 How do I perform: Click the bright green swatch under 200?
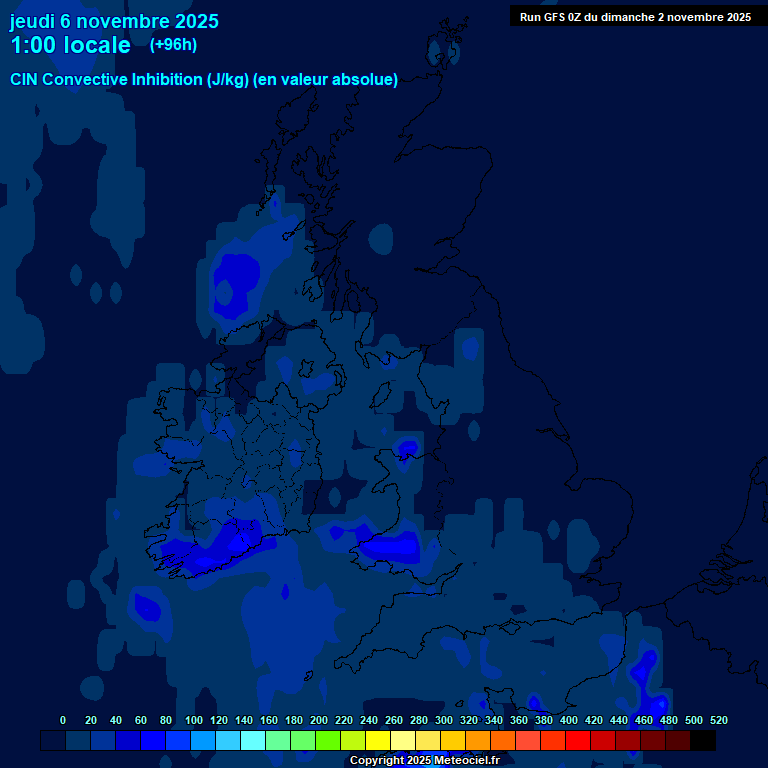[x=328, y=741]
